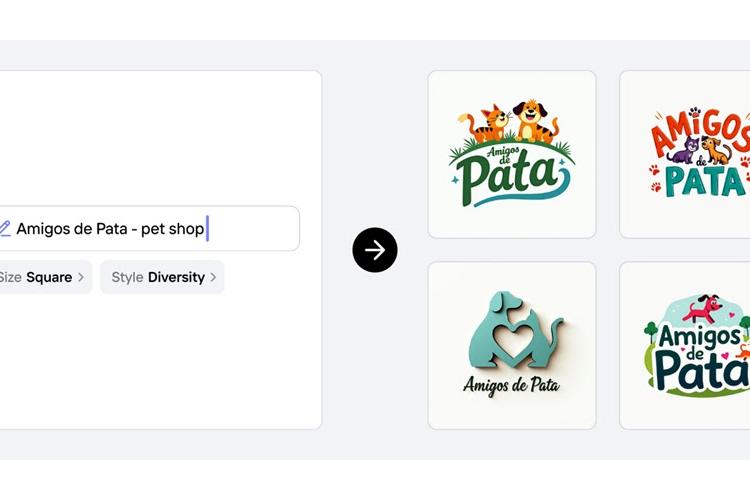
Task: Click the purple cat in colorful AMIGOS logo
Action: tap(683, 150)
